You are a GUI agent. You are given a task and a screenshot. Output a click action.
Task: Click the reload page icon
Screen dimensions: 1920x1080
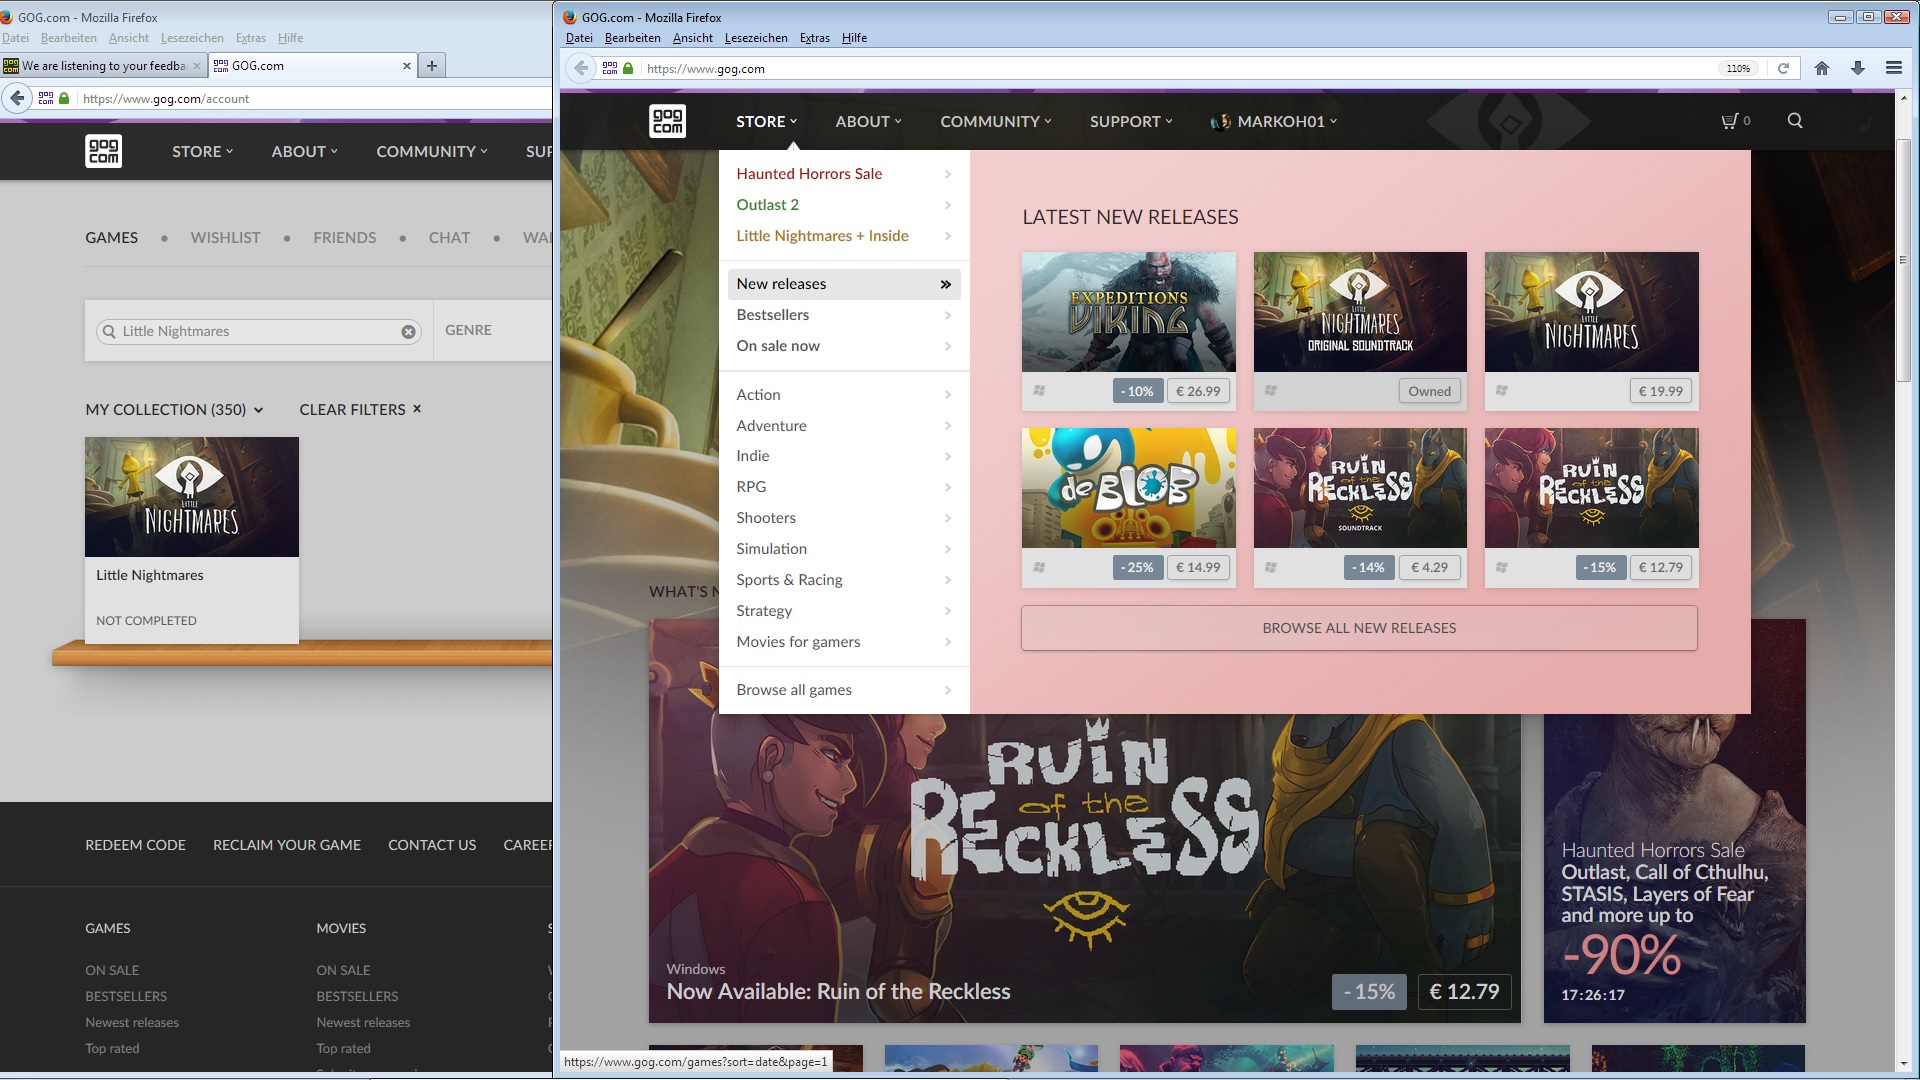point(1783,68)
